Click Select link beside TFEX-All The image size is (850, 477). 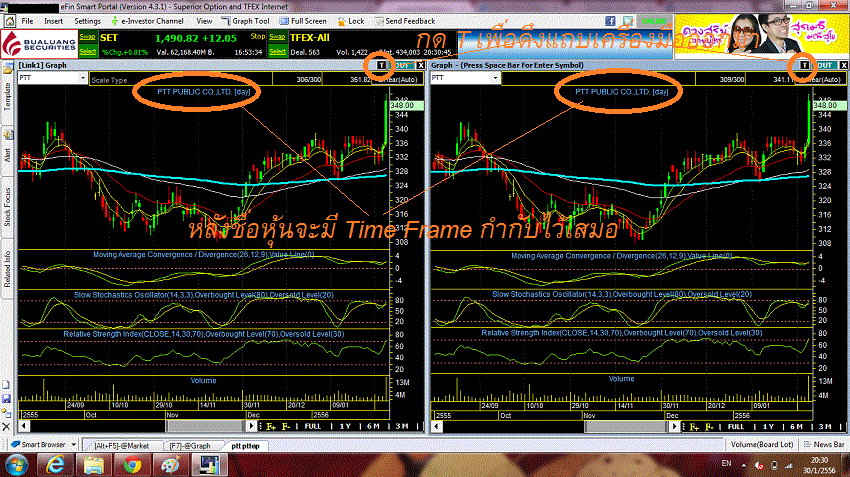(278, 51)
